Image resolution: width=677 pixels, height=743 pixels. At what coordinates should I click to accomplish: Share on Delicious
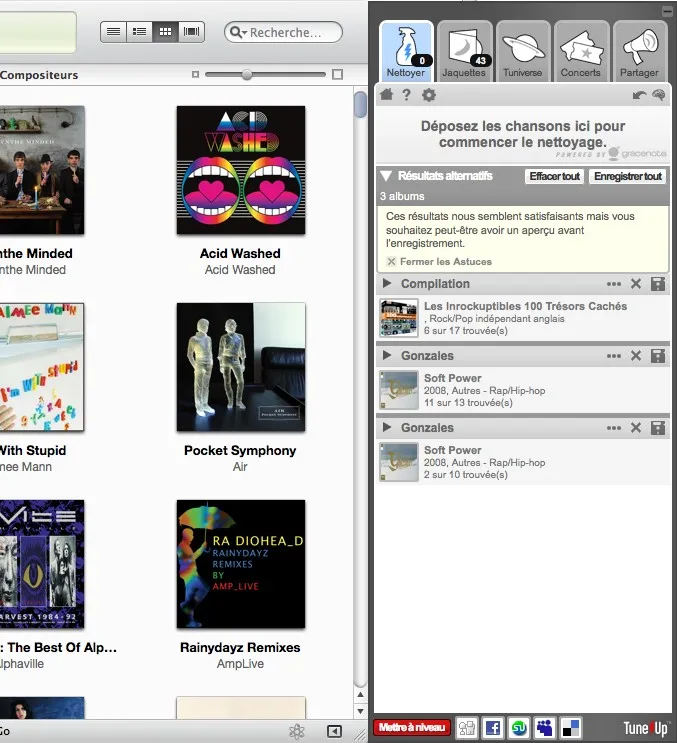point(571,727)
